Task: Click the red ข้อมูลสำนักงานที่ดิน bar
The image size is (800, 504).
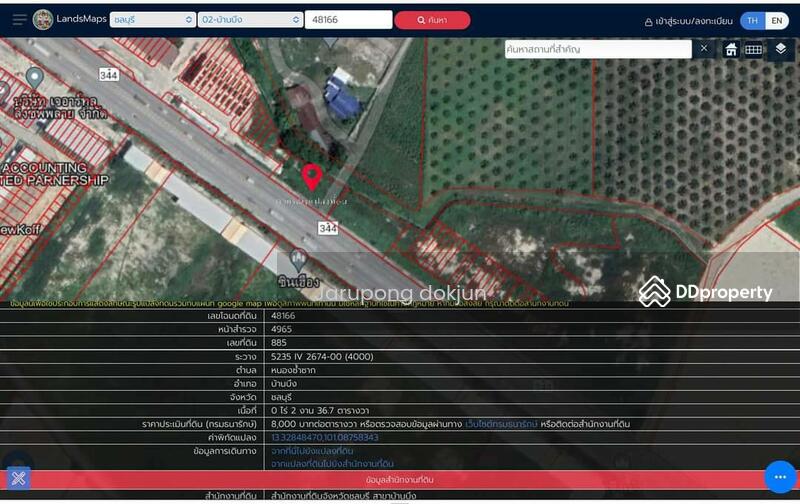Action: [x=400, y=480]
